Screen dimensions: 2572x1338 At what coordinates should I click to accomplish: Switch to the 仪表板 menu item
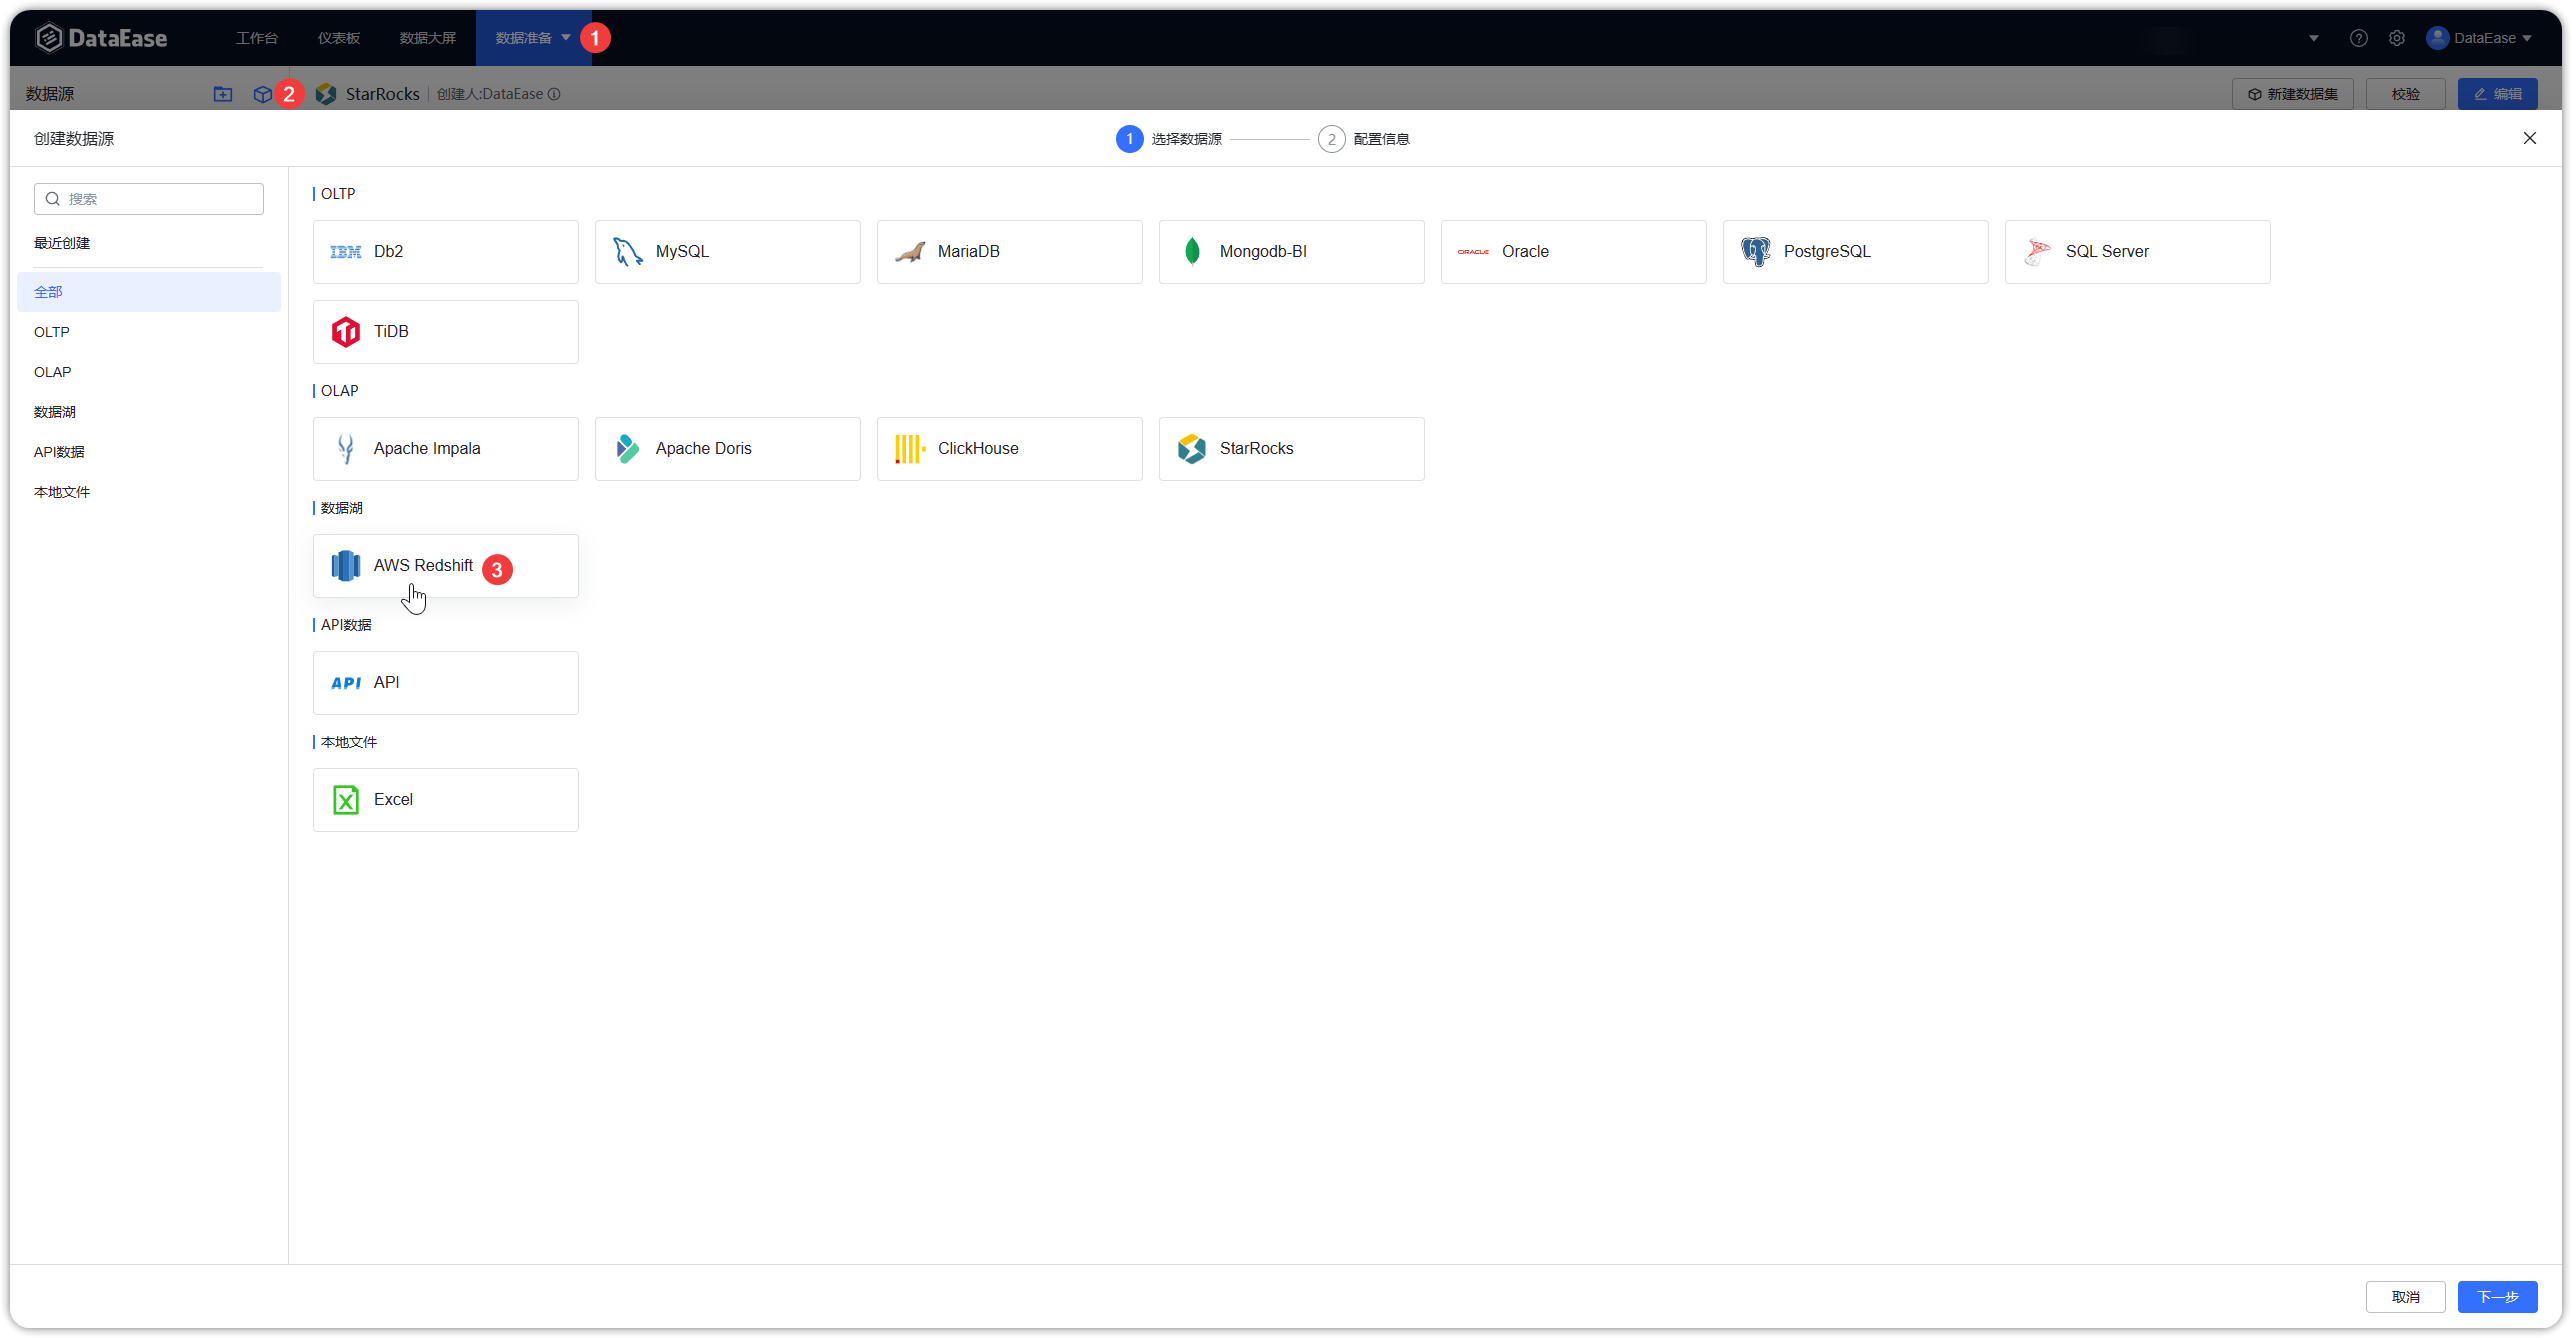337,37
